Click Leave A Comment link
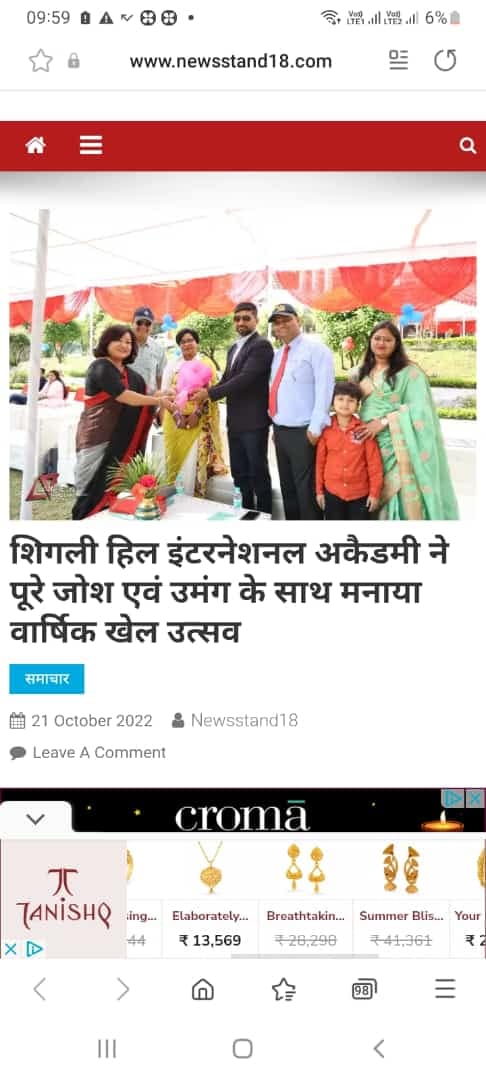Viewport: 486px width, 1080px height. pyautogui.click(x=99, y=752)
